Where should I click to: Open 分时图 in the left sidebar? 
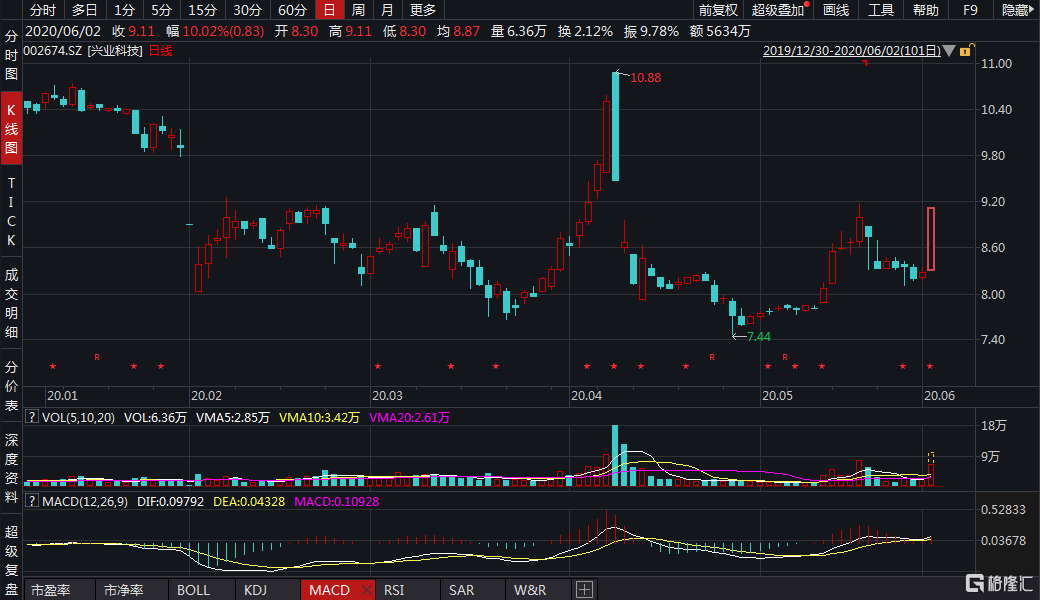tap(11, 55)
